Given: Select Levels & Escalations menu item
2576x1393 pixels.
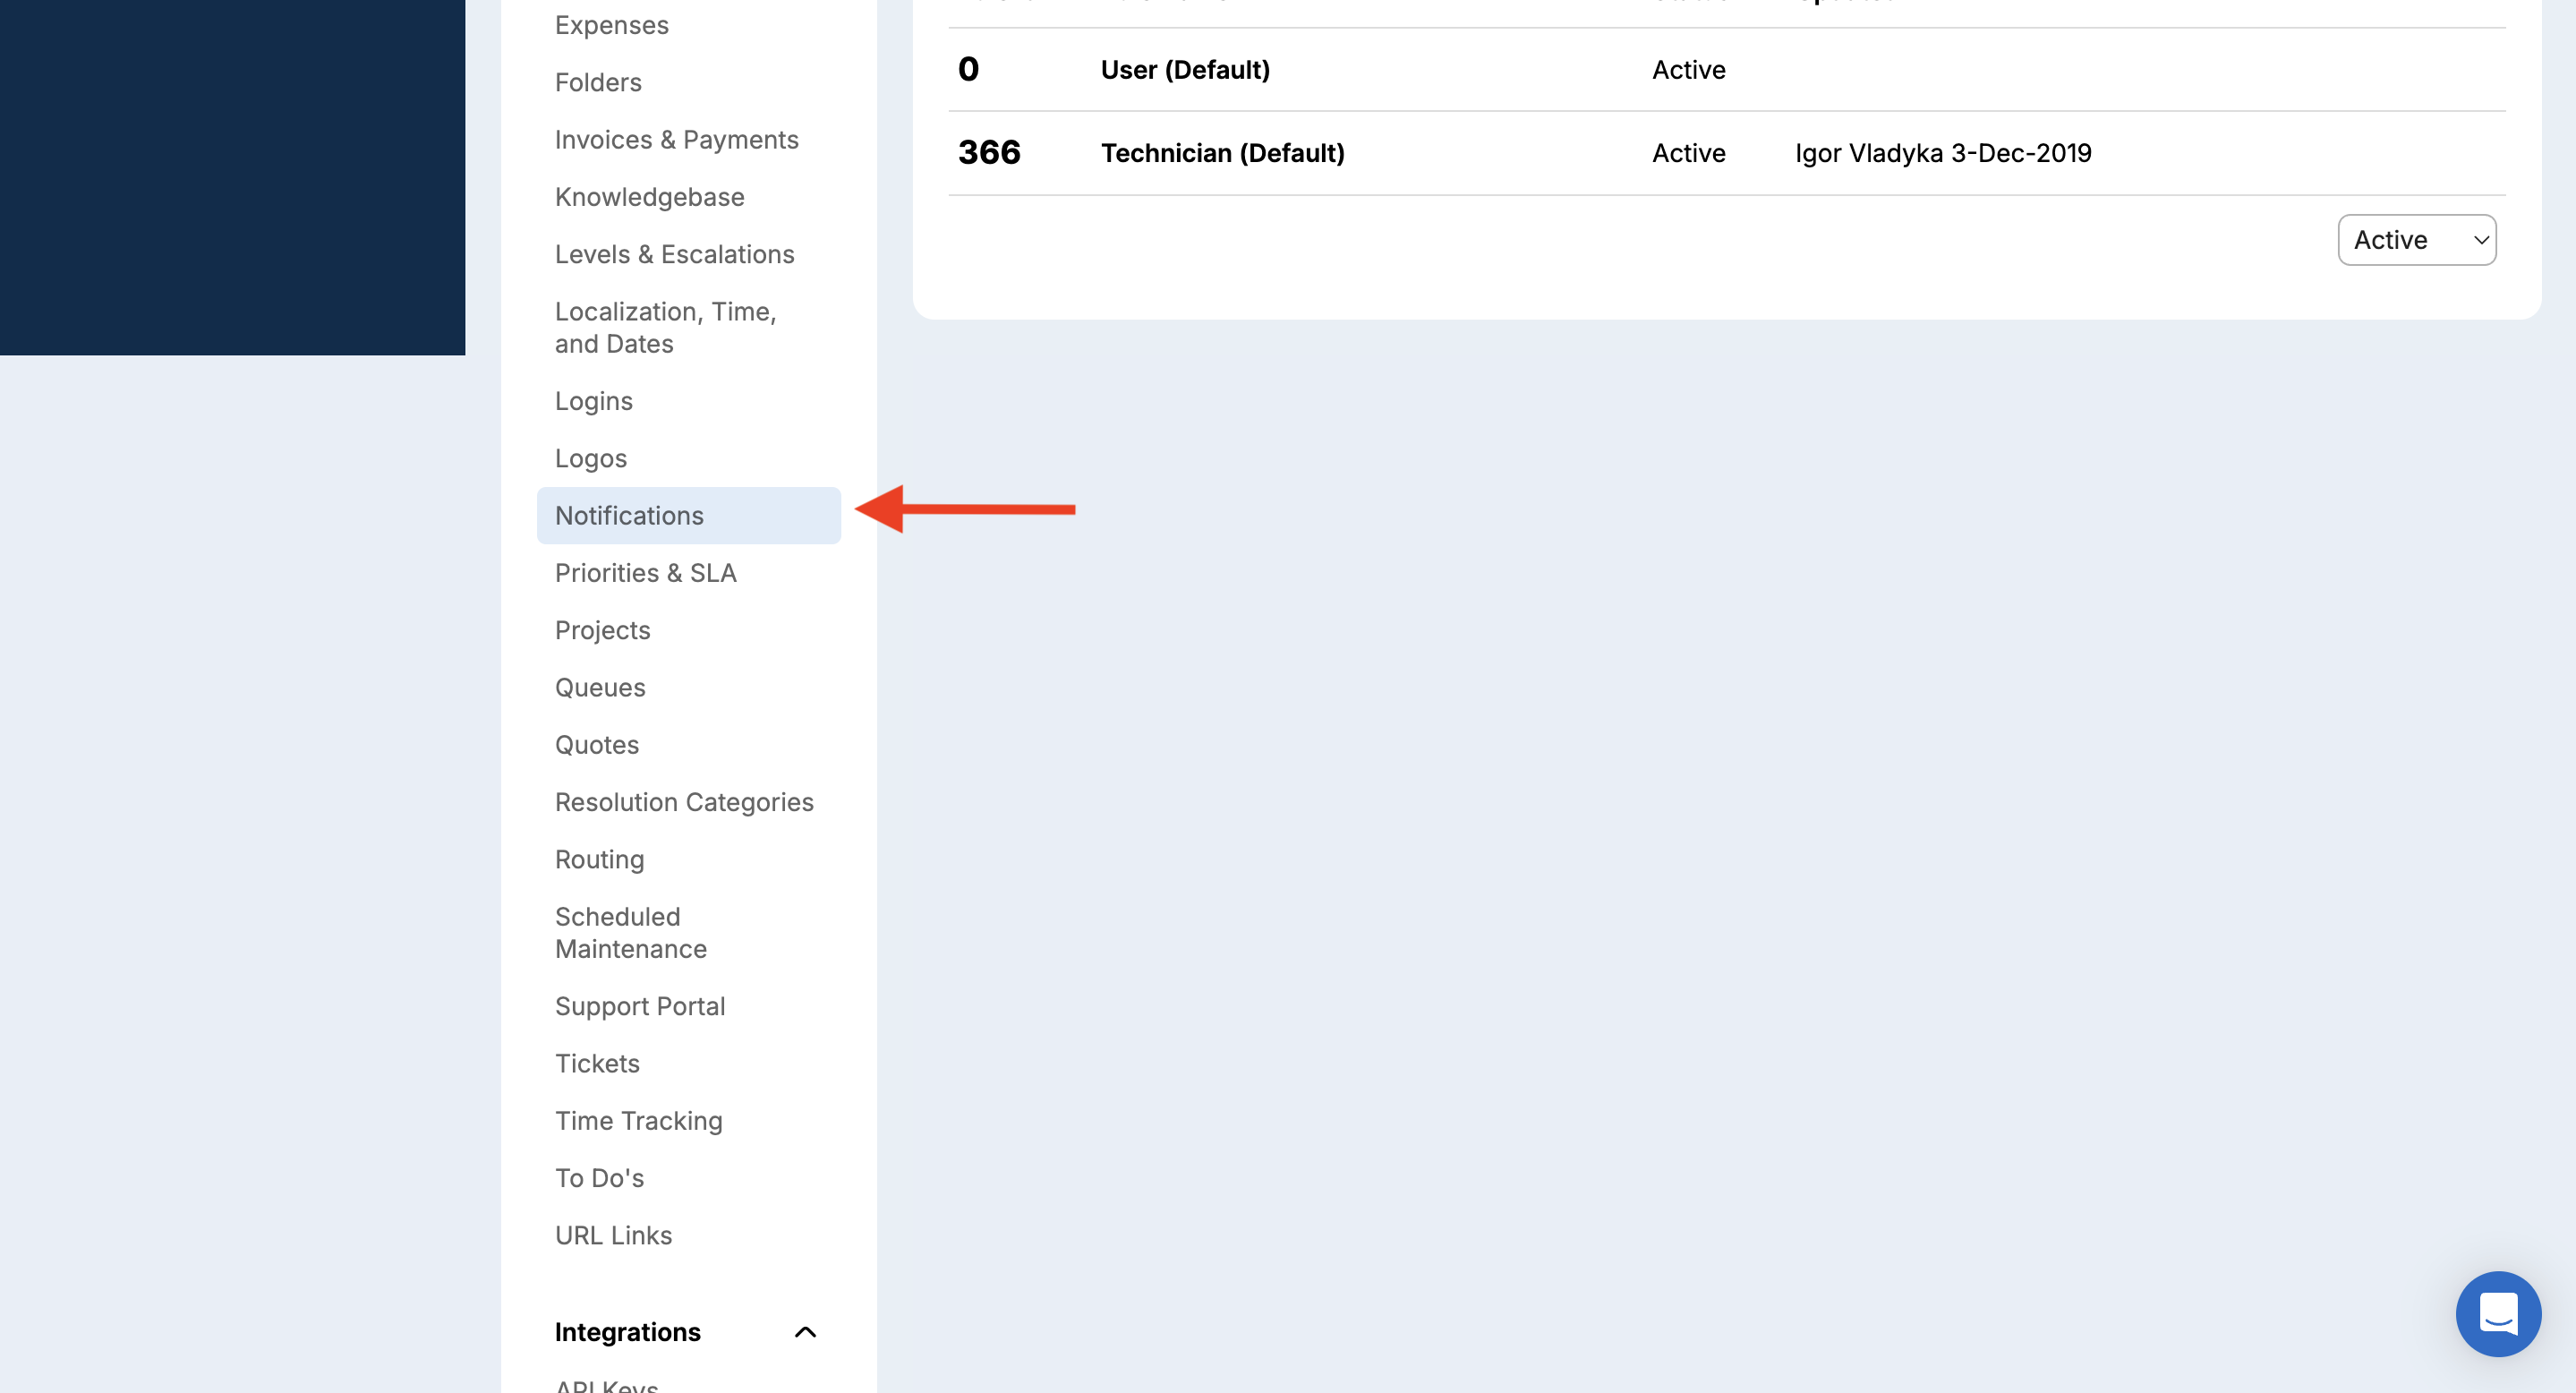Looking at the screenshot, I should pyautogui.click(x=674, y=254).
